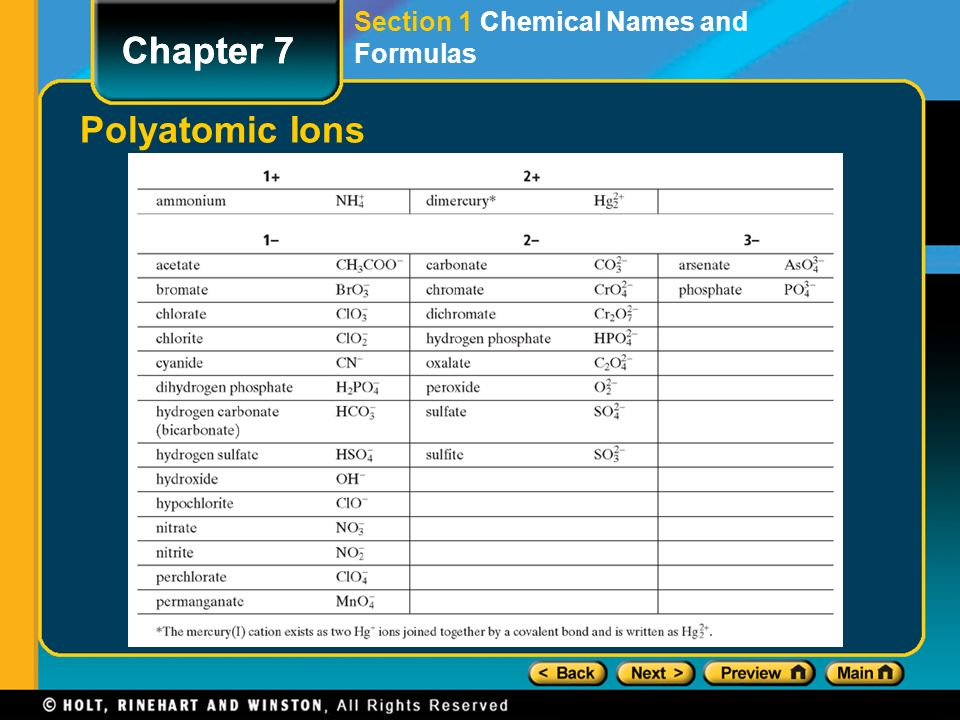The width and height of the screenshot is (960, 720).
Task: Select the 'nitrite' entry
Action: (x=174, y=553)
